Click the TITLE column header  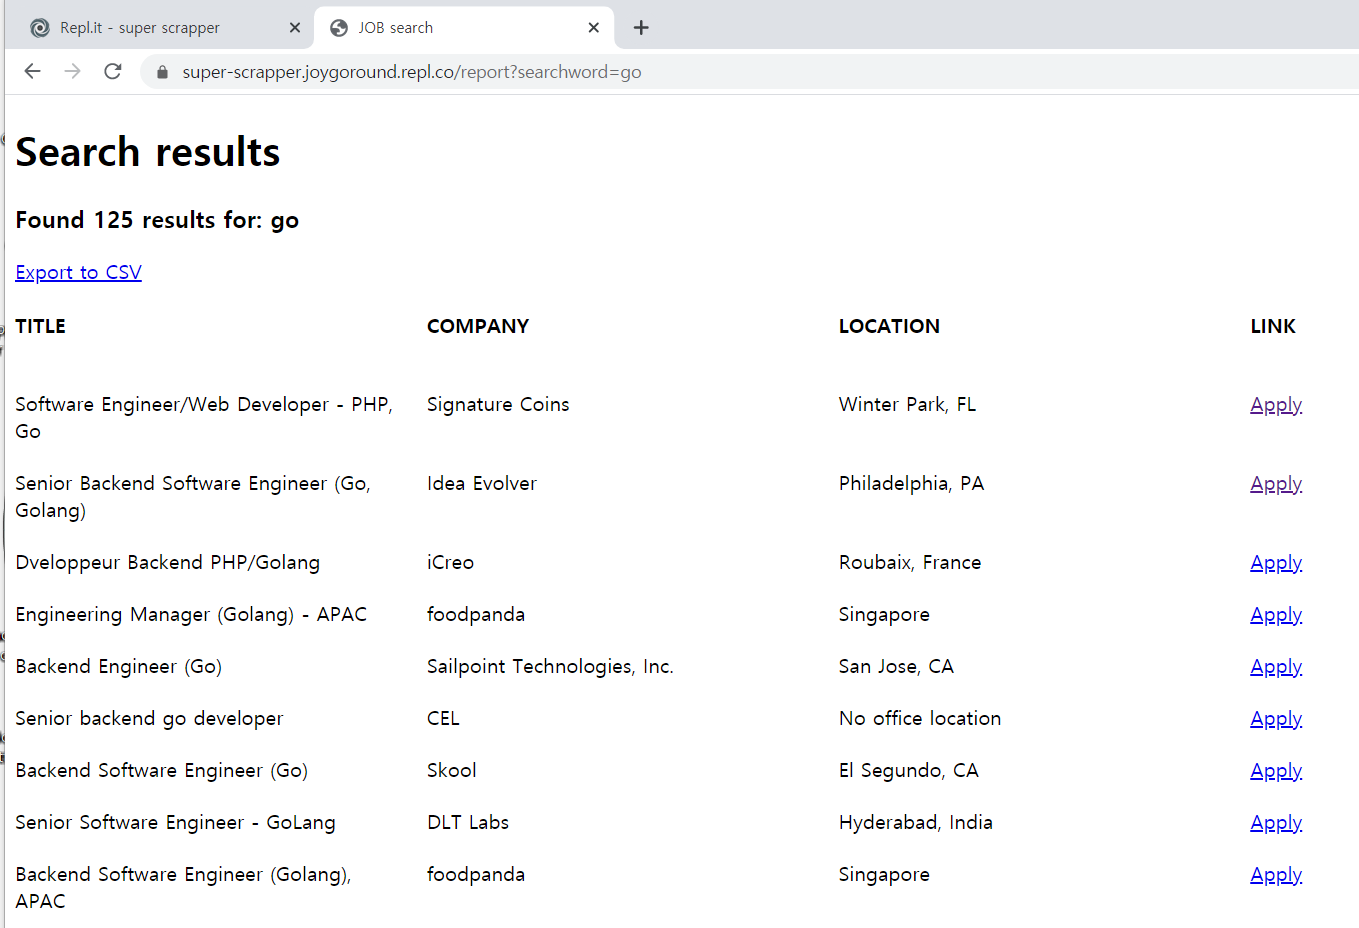click(x=40, y=326)
